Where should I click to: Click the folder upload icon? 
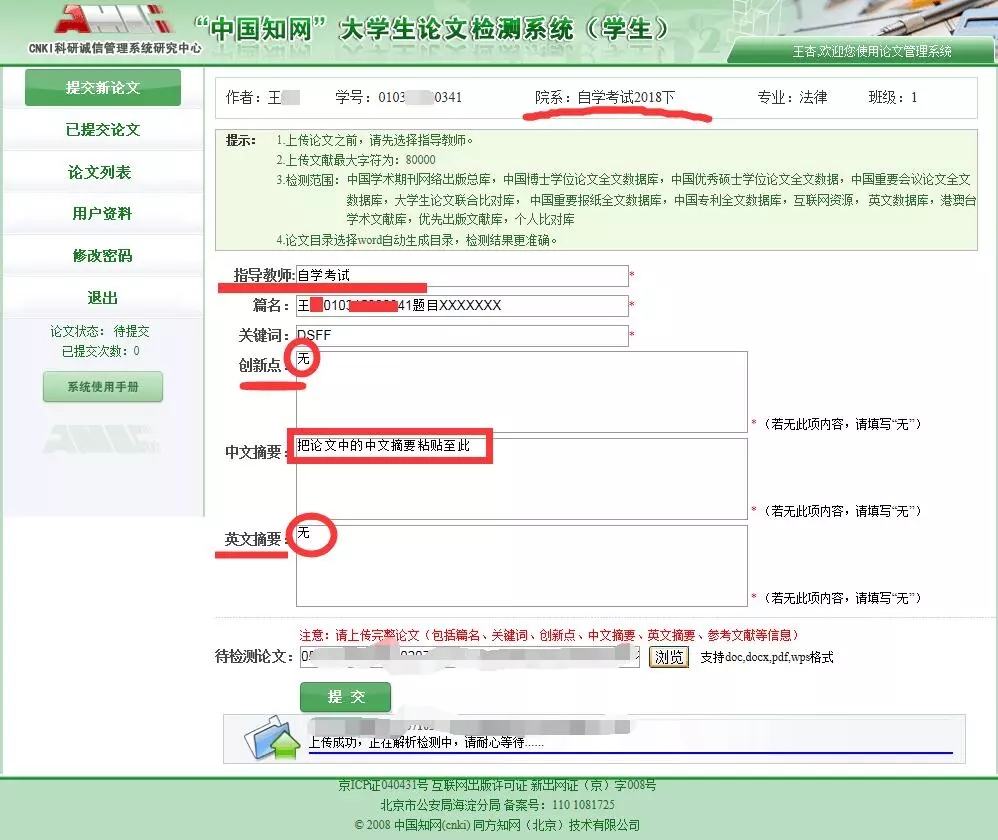(x=272, y=740)
